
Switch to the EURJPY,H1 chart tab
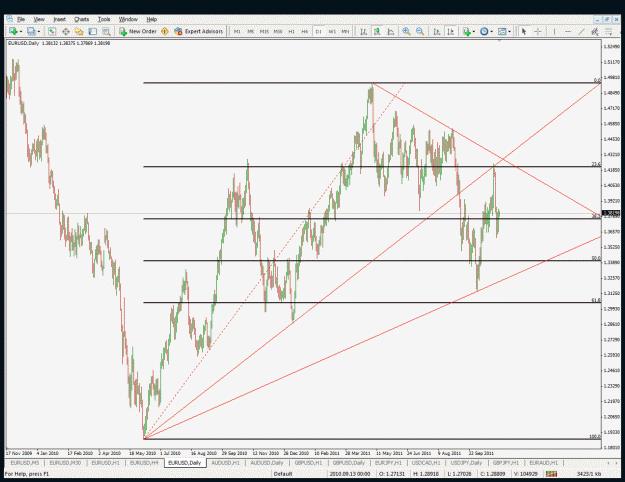[x=388, y=463]
